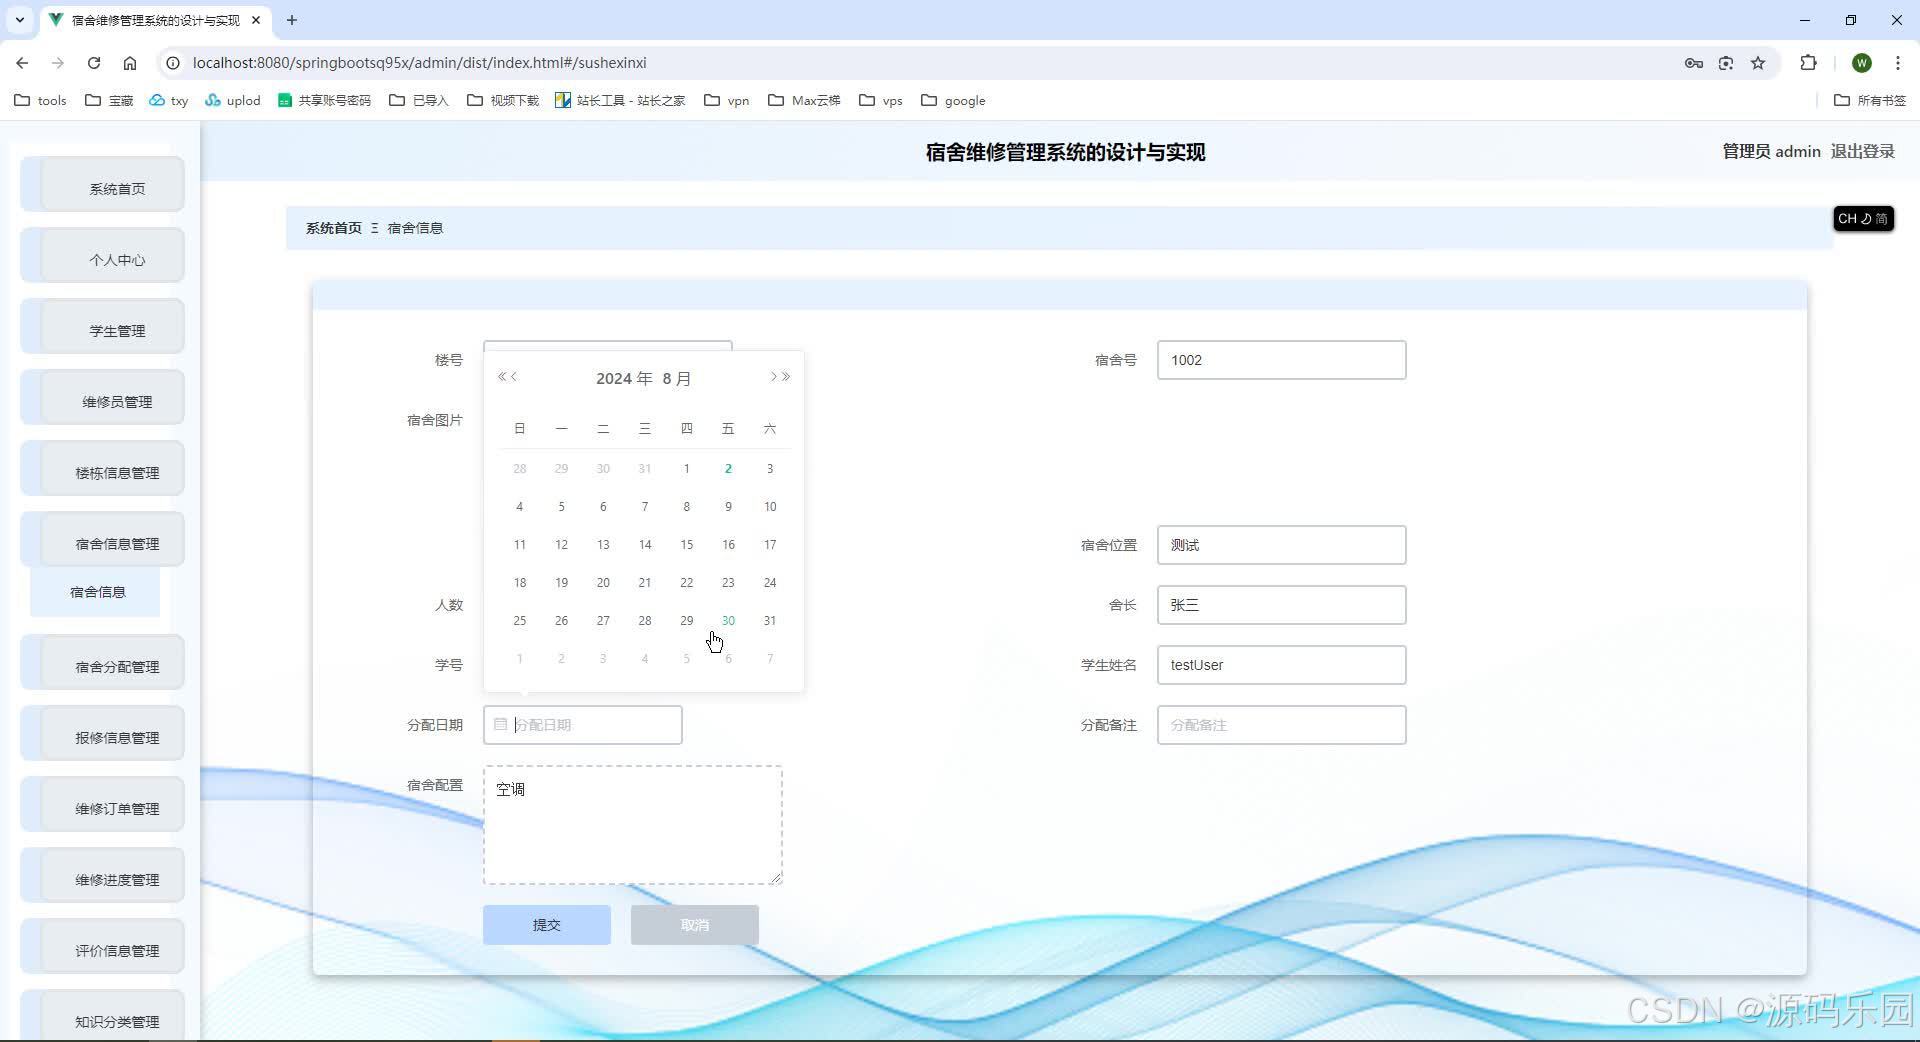The image size is (1920, 1042).
Task: Click the browser refresh icon
Action: tap(93, 62)
